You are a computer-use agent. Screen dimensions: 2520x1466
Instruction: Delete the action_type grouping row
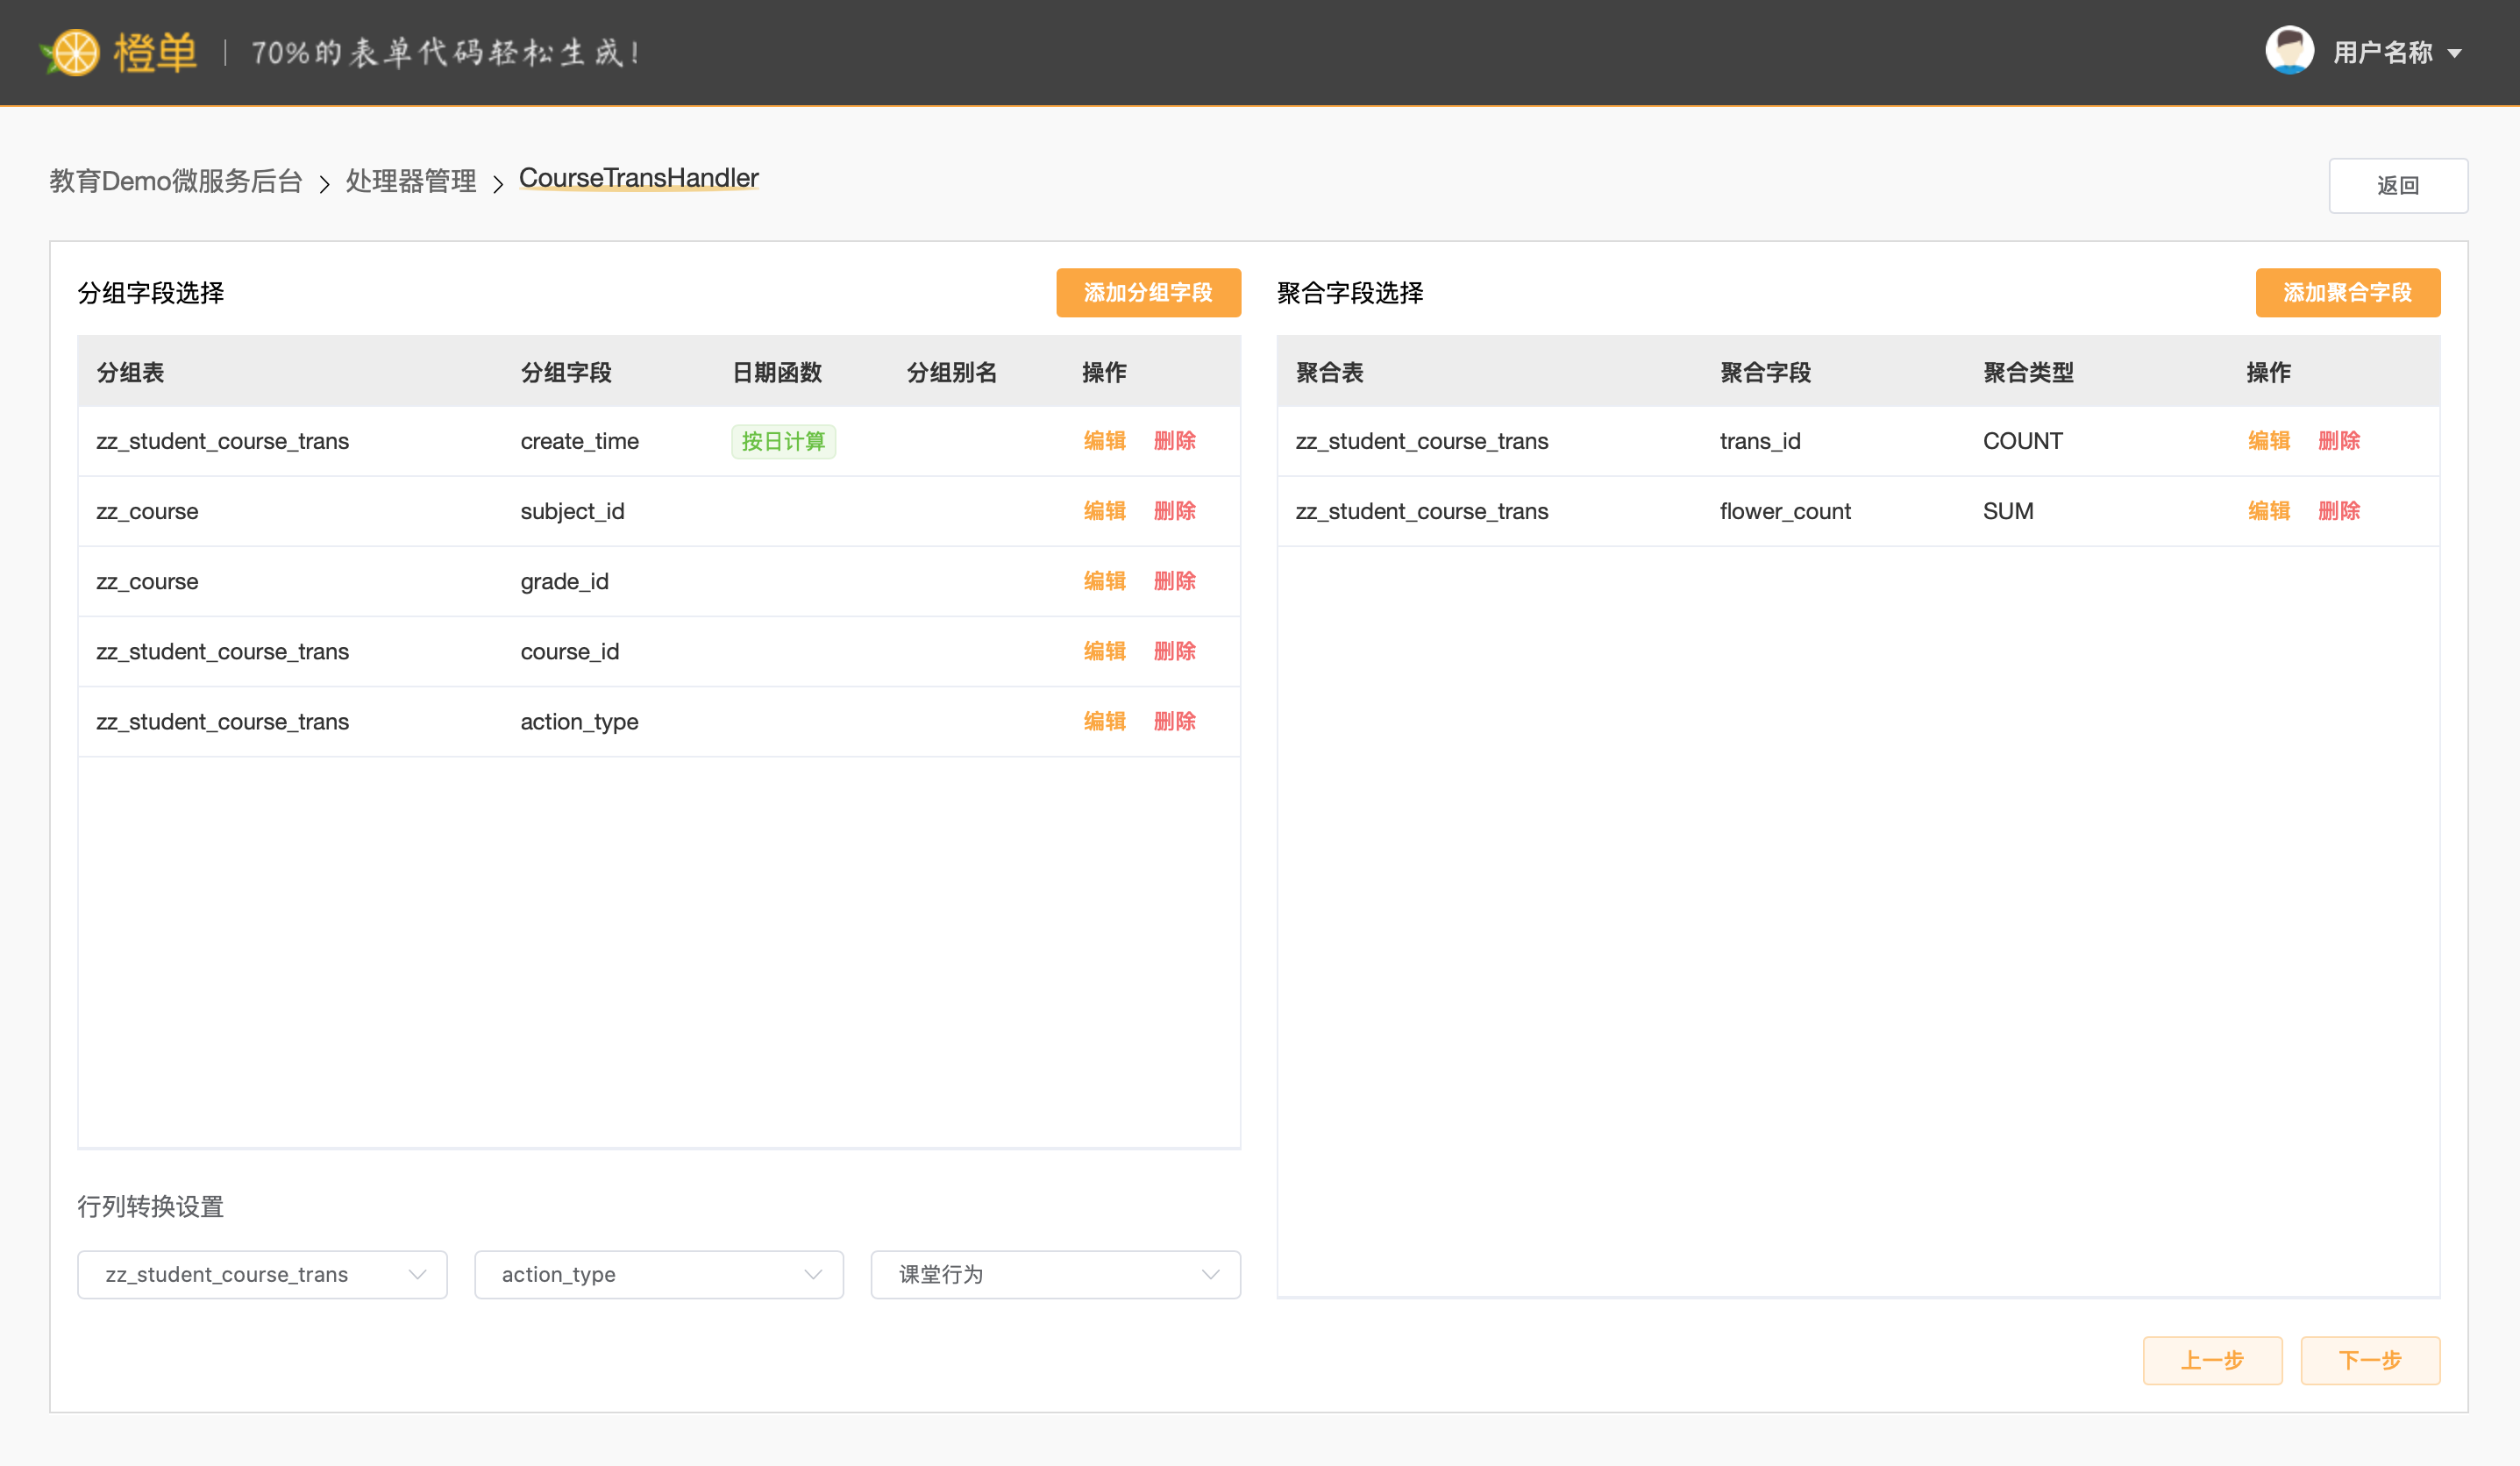pos(1174,721)
